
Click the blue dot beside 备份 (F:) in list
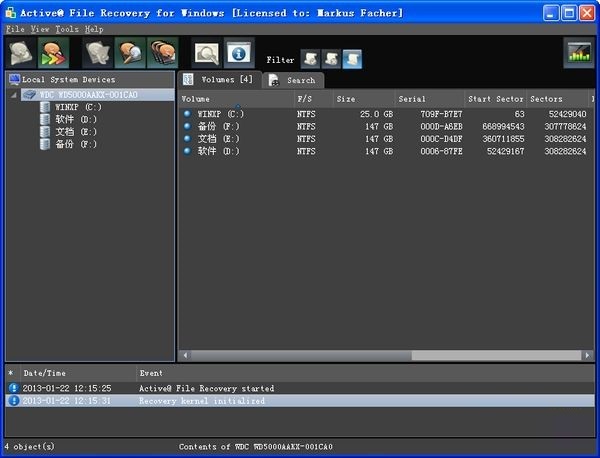click(187, 126)
